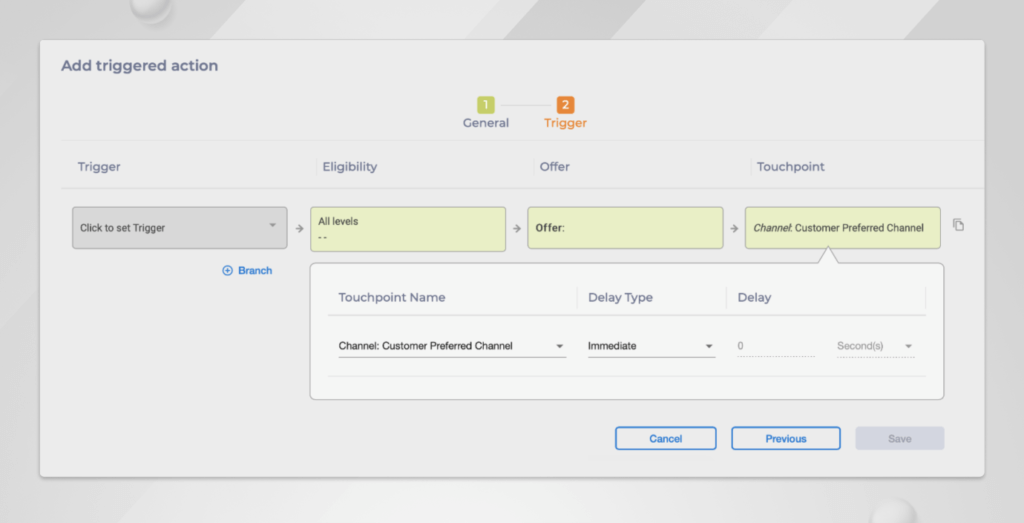Switch to the General step tab
Viewport: 1024px width, 523px height.
(485, 123)
